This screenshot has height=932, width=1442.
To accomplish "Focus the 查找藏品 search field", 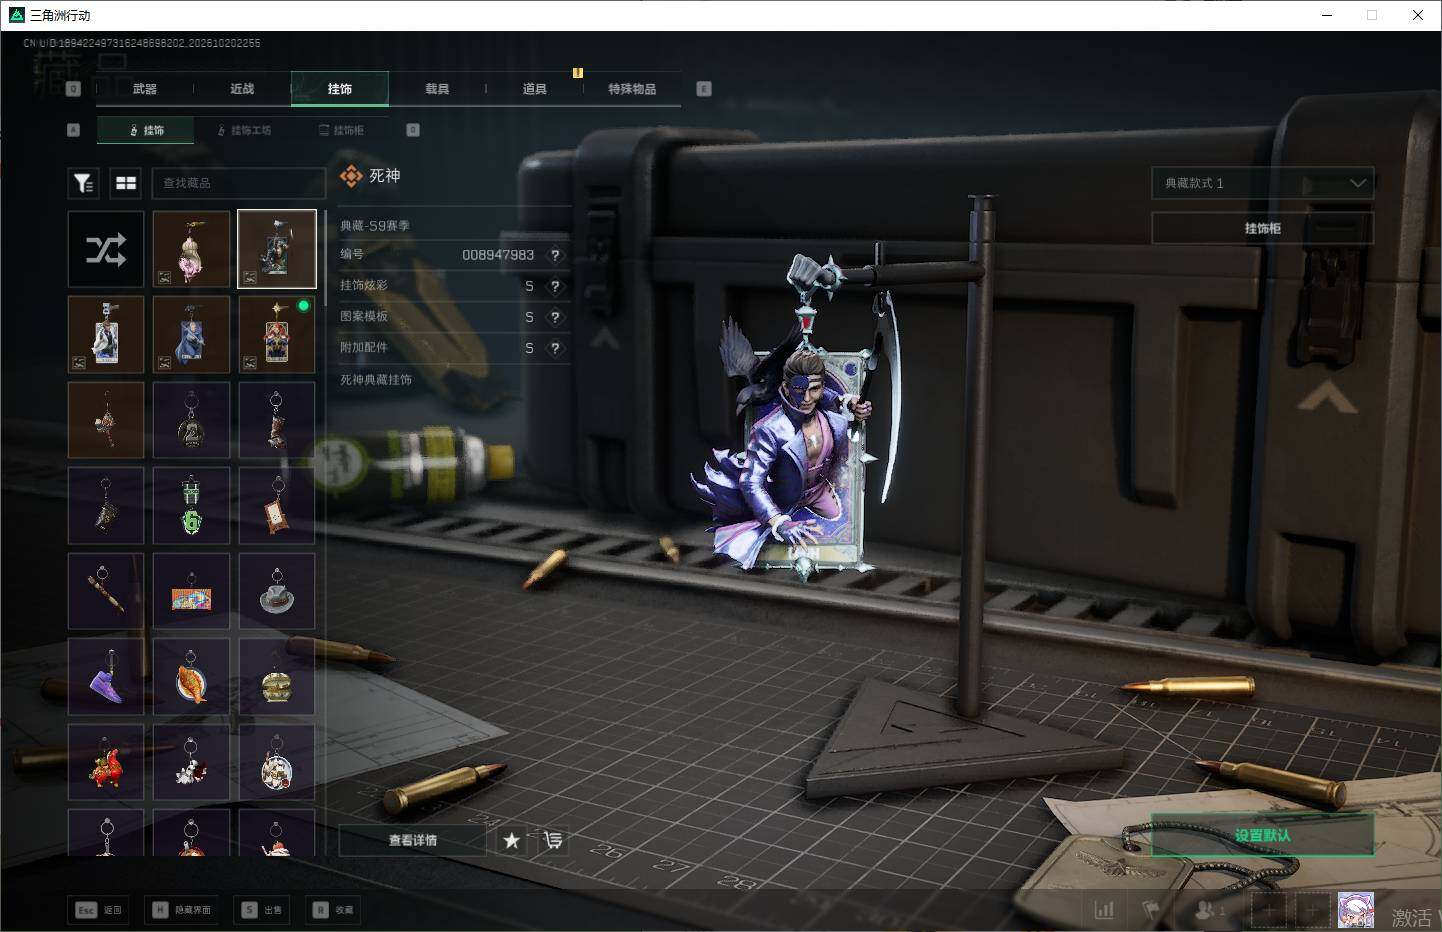I will click(238, 183).
